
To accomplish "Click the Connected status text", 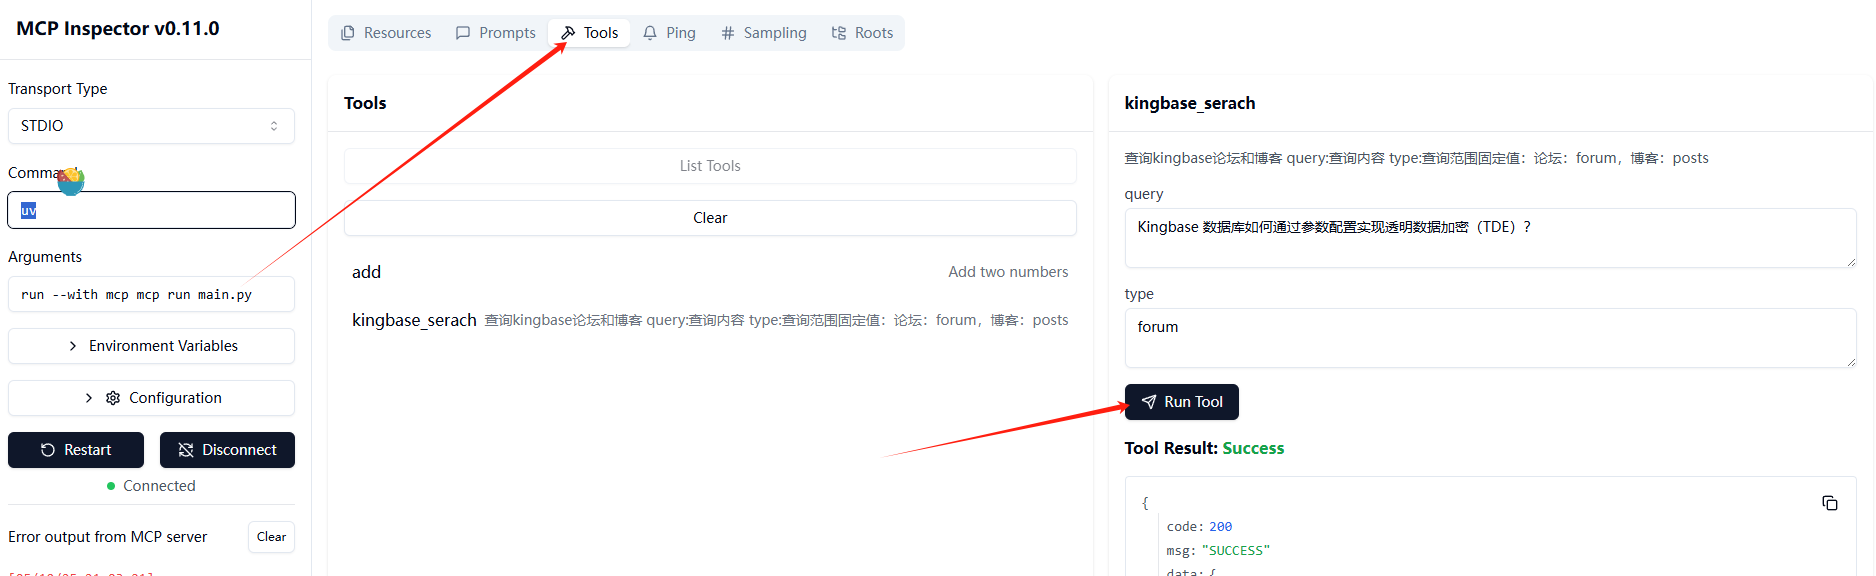I will pos(159,486).
